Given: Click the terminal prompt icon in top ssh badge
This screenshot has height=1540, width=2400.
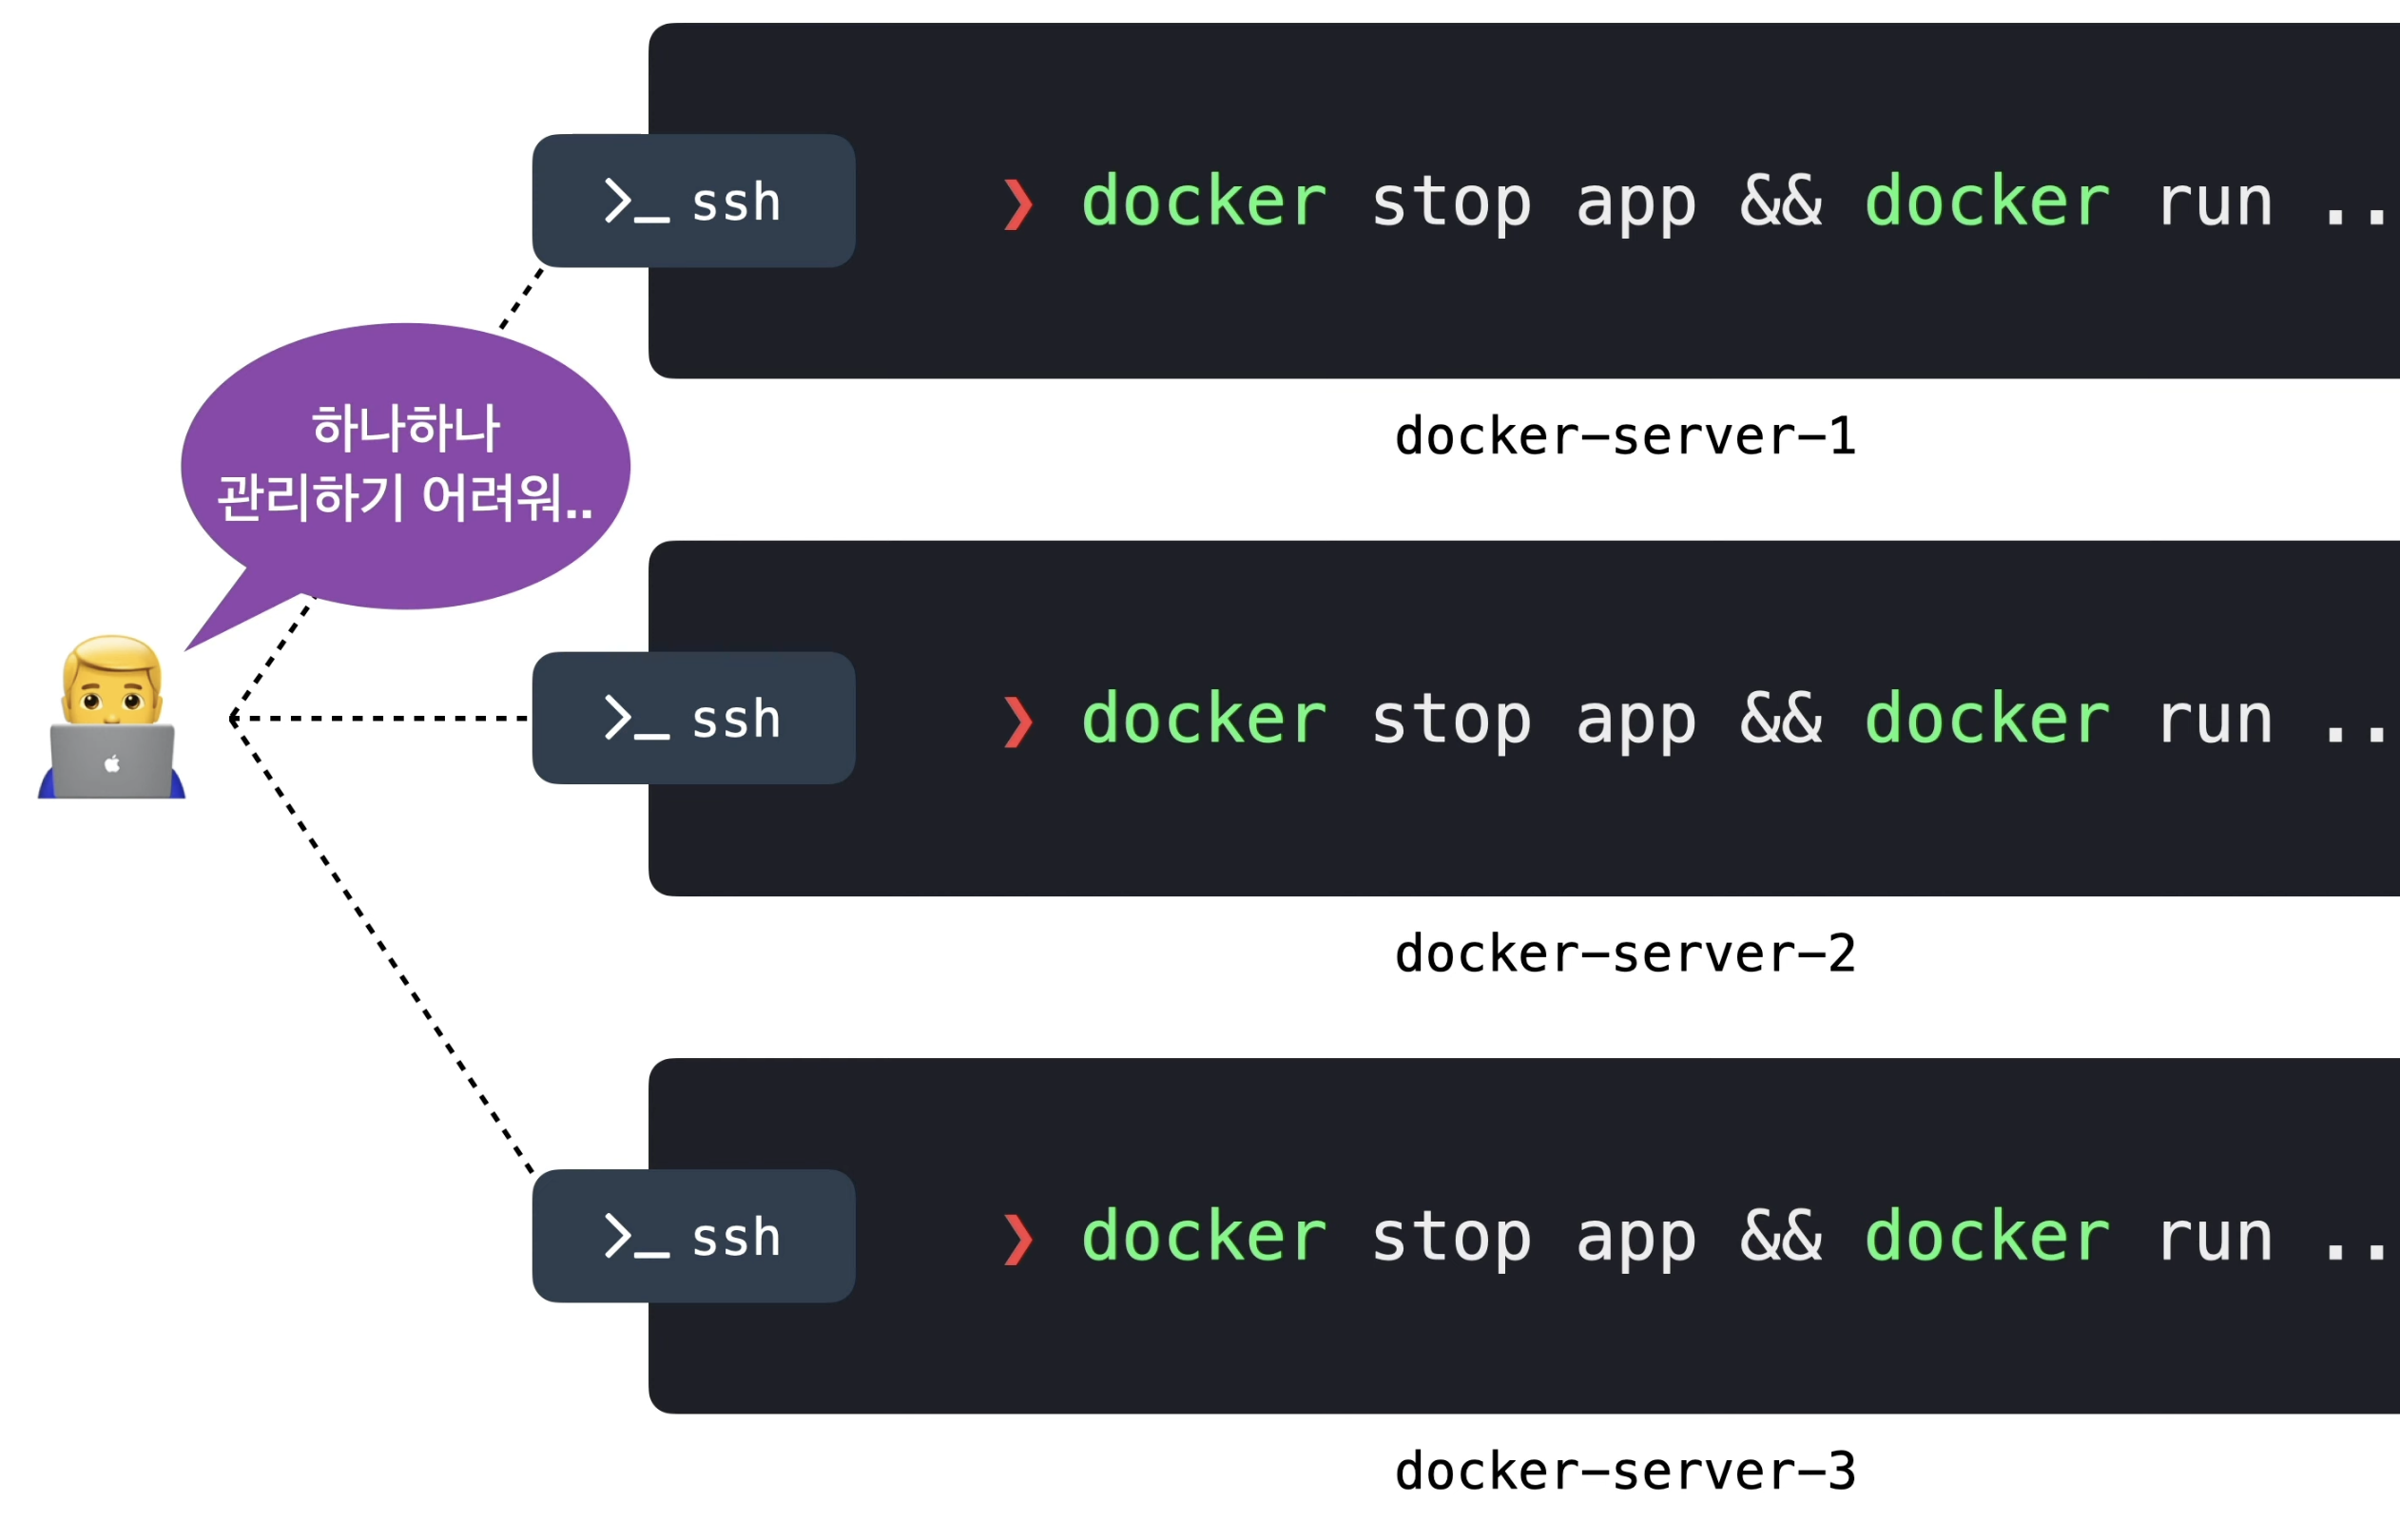Looking at the screenshot, I should coord(636,201).
